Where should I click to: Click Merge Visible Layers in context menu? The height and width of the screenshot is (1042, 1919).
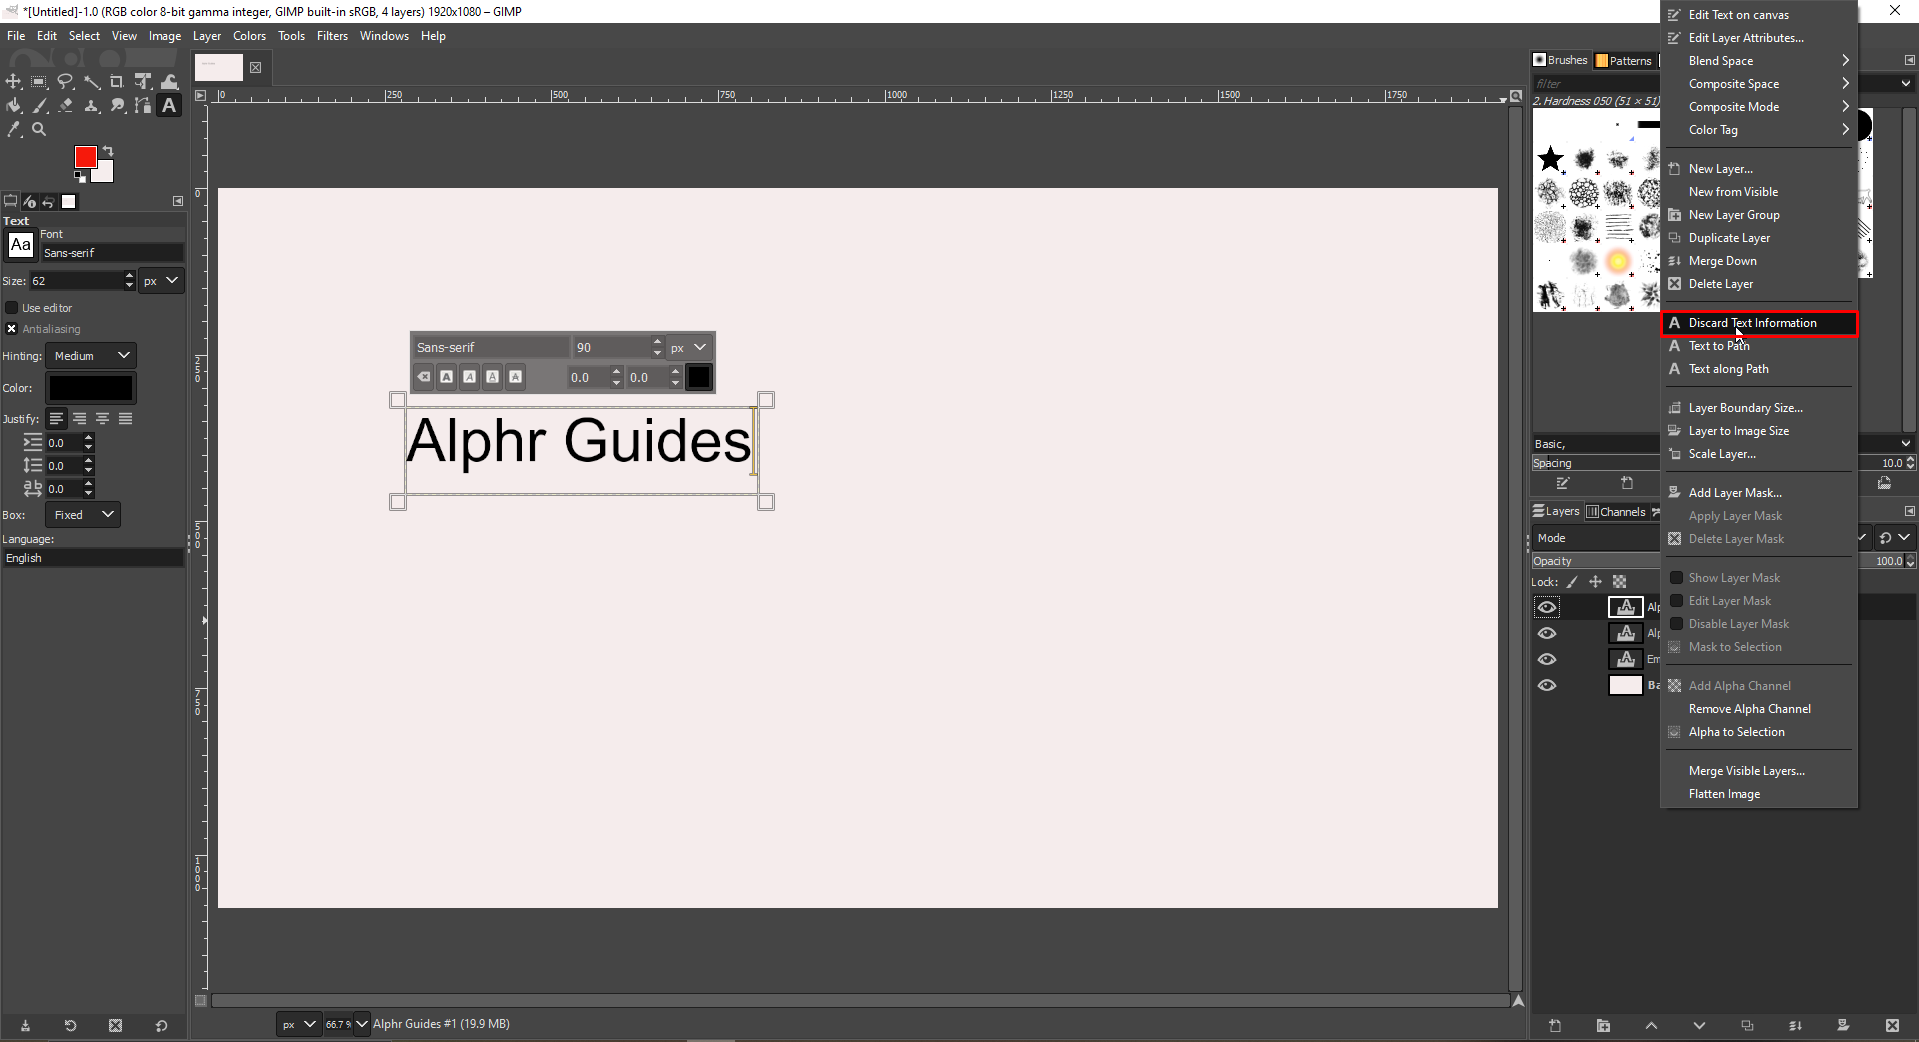pos(1759,771)
